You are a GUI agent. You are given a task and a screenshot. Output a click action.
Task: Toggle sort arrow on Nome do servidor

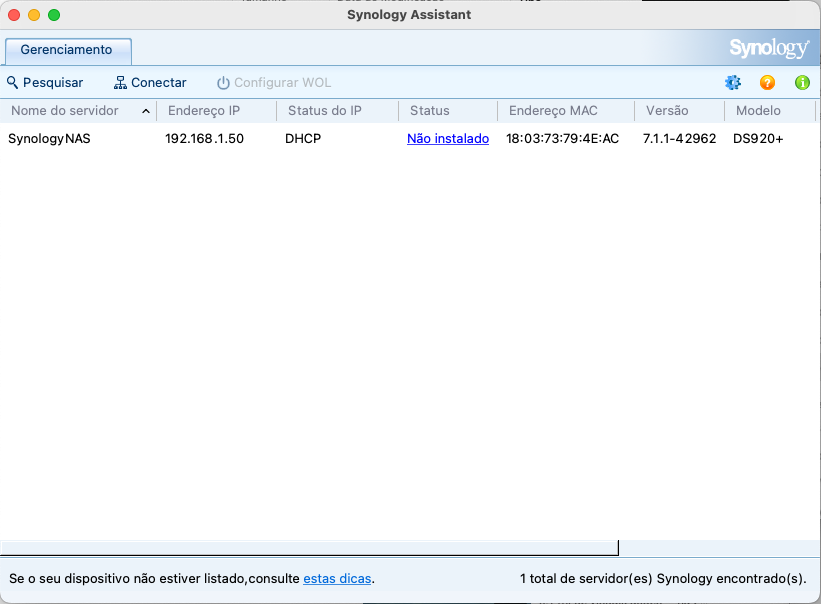(x=146, y=111)
